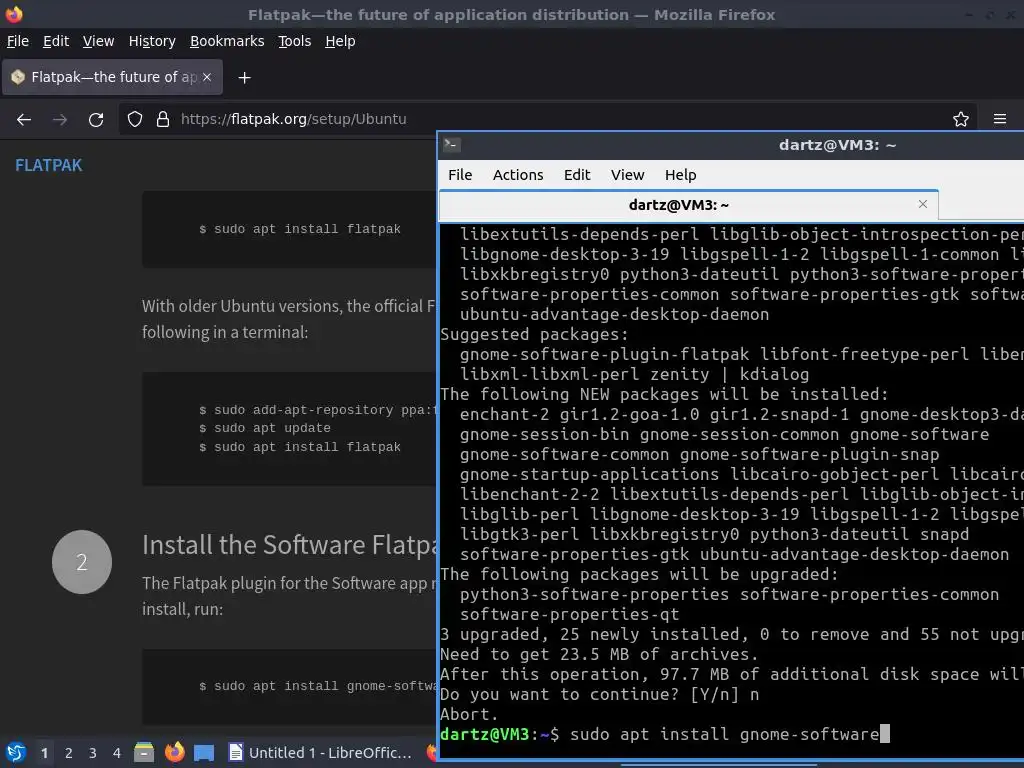The image size is (1024, 768).
Task: Switch to workspace 1 in pager
Action: point(44,753)
